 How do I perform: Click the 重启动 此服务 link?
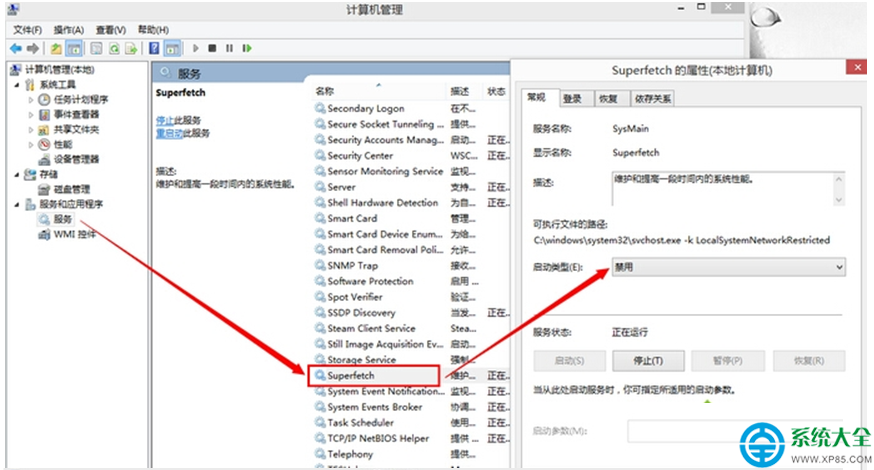(169, 133)
